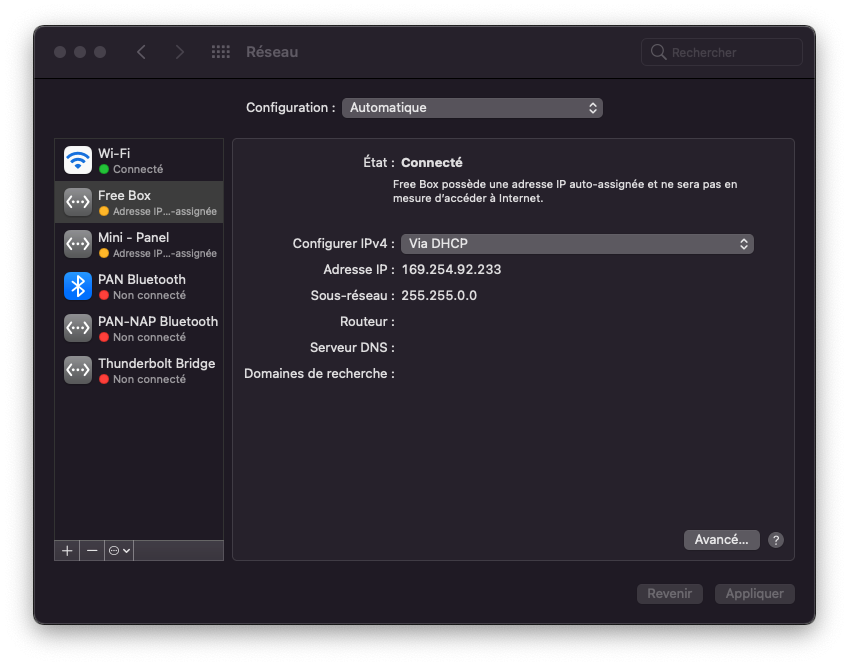Go forward with the right chevron
Image resolution: width=849 pixels, height=666 pixels.
180,52
